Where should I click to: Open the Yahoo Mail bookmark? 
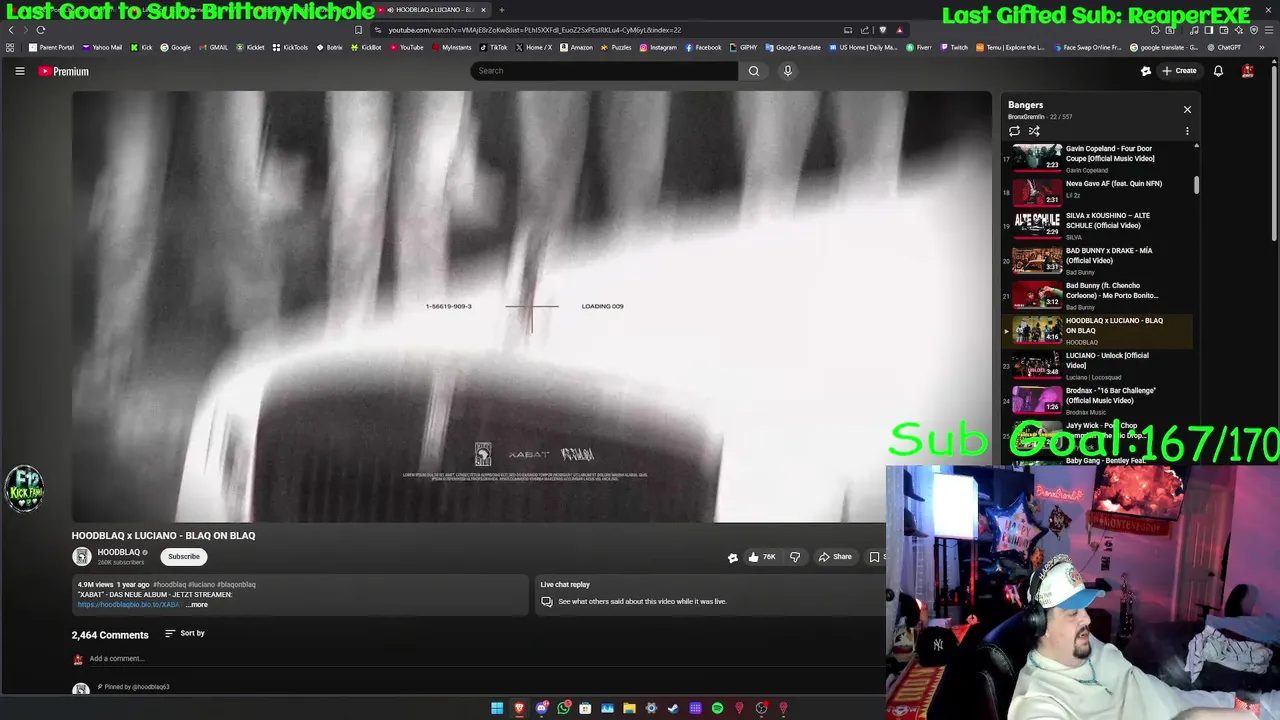(x=102, y=47)
